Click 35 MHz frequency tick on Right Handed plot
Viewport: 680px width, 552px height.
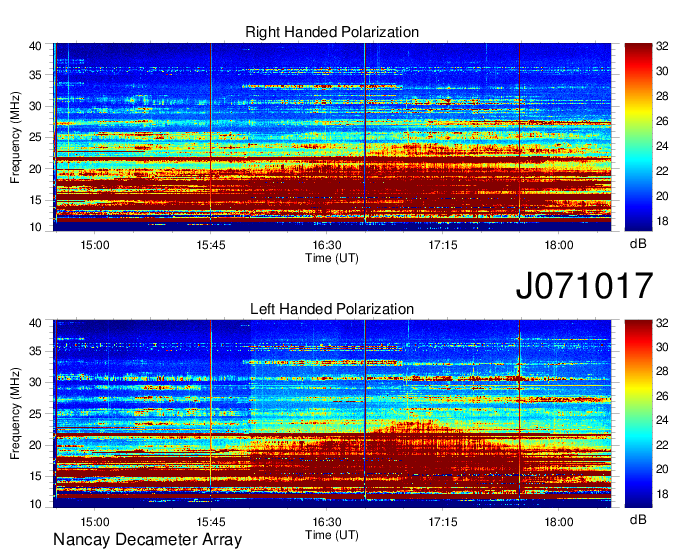(x=35, y=75)
